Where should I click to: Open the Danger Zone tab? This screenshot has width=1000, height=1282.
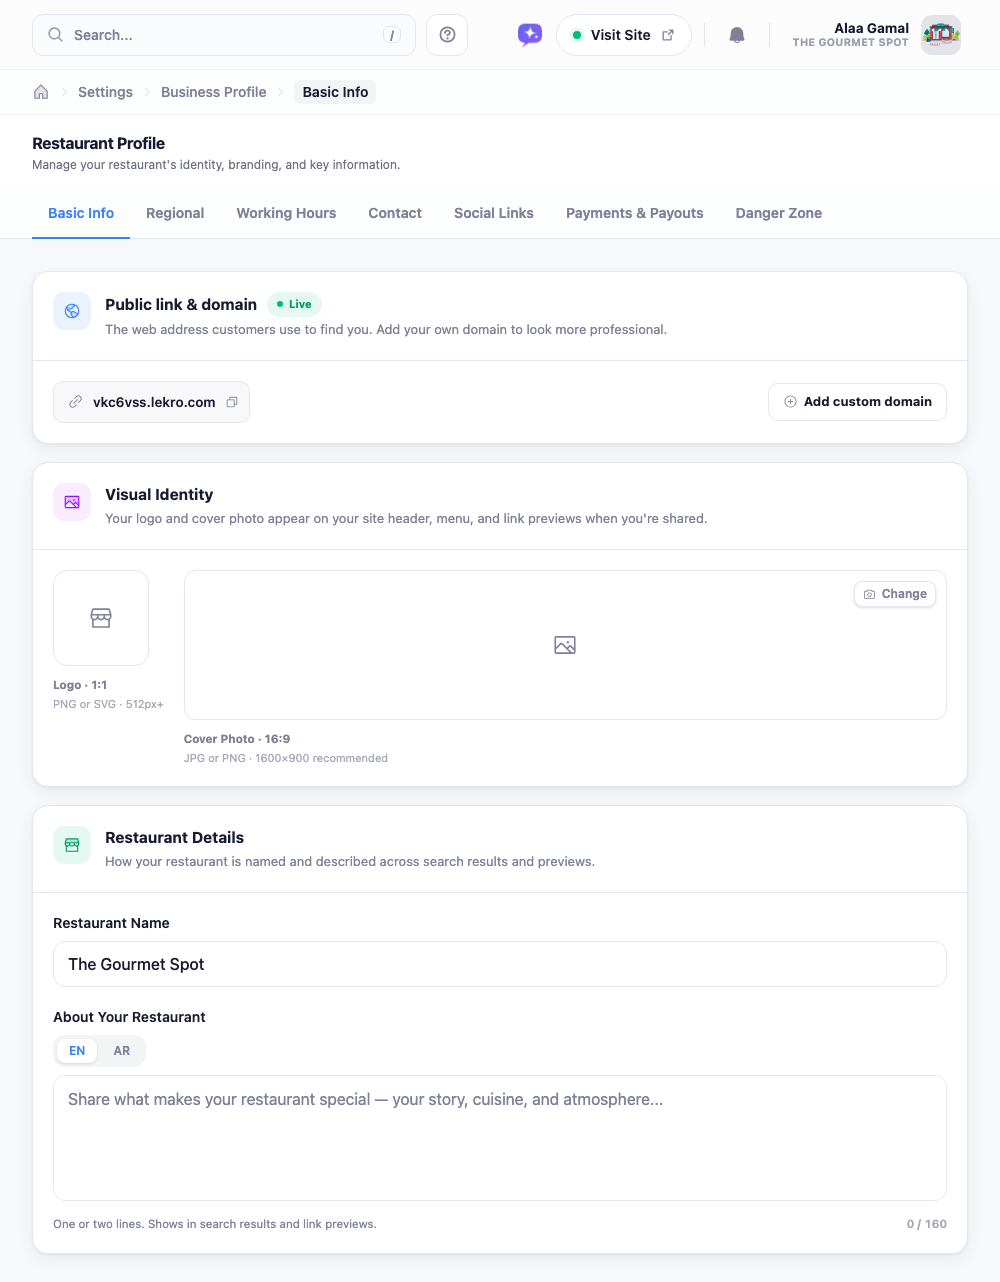point(779,213)
